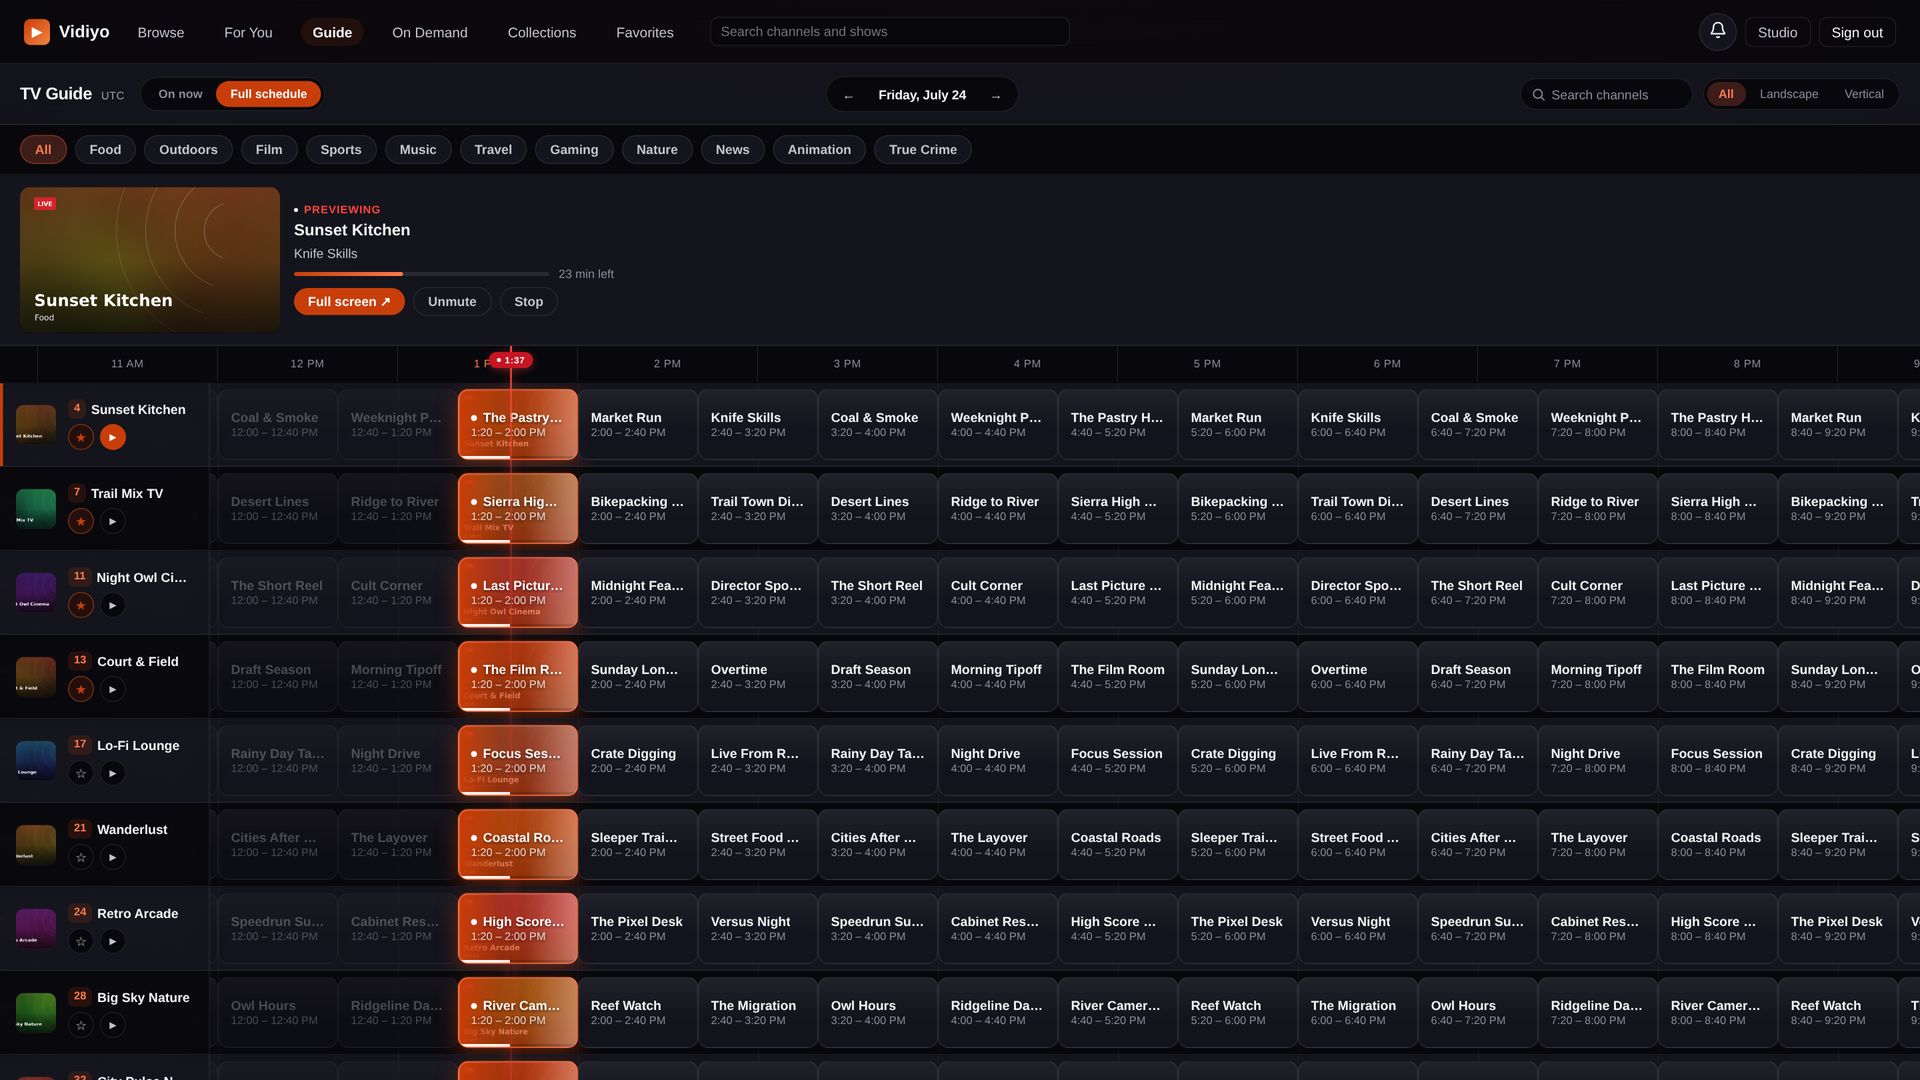Open Crate Digging 2:00 PM program
This screenshot has width=1920, height=1080.
(x=637, y=760)
